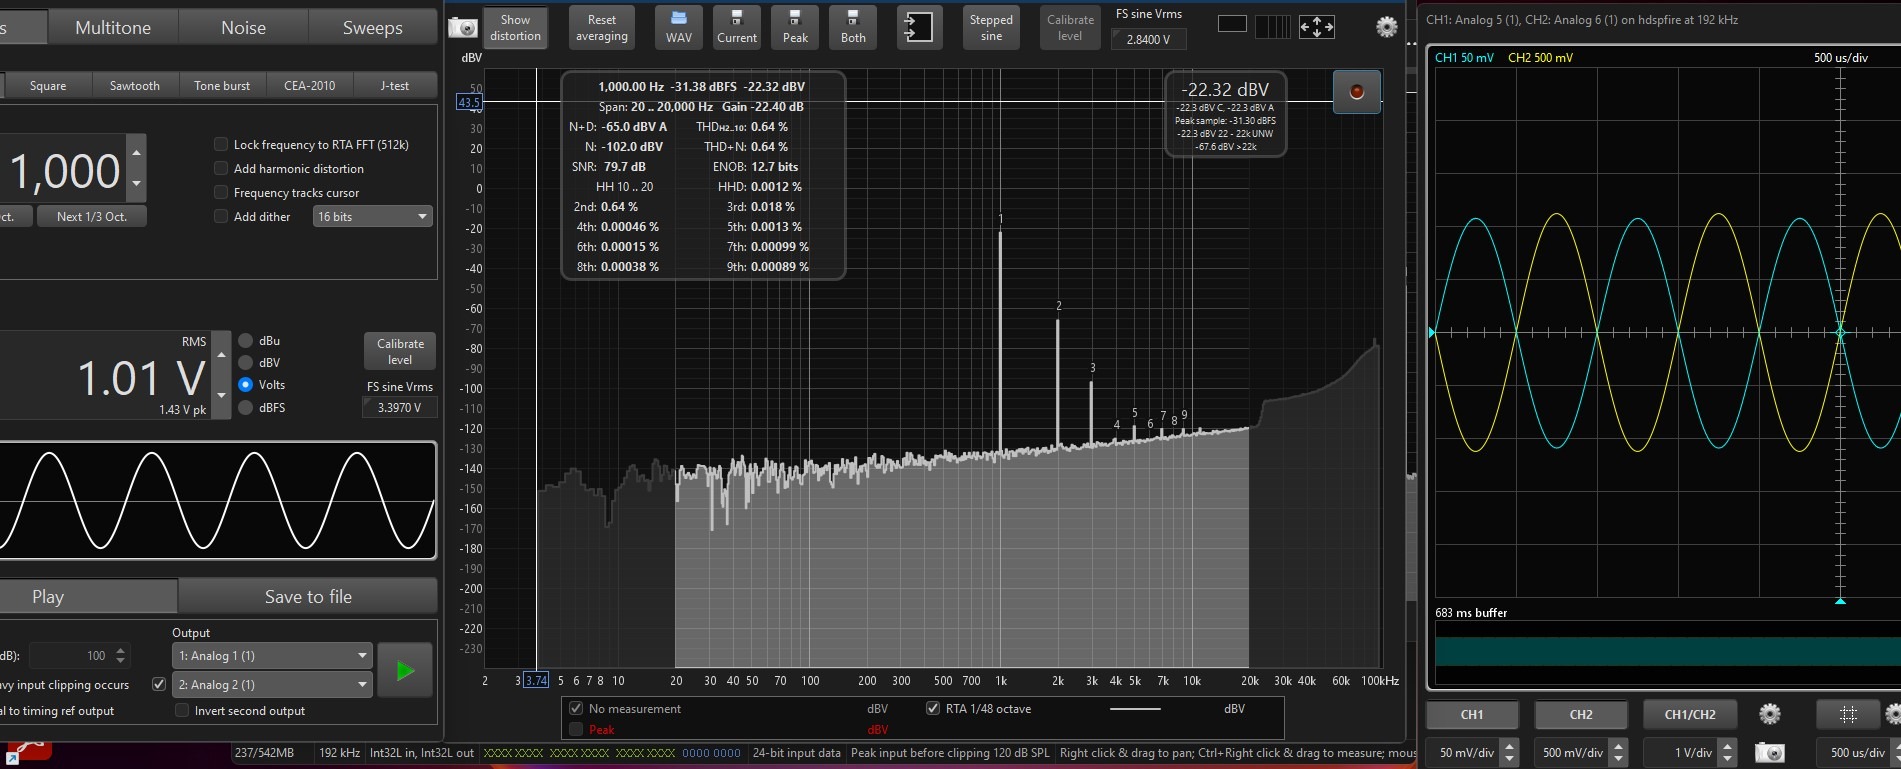Select multi-column graph layout icon
Screen dimensions: 1901x769
[x=1272, y=27]
